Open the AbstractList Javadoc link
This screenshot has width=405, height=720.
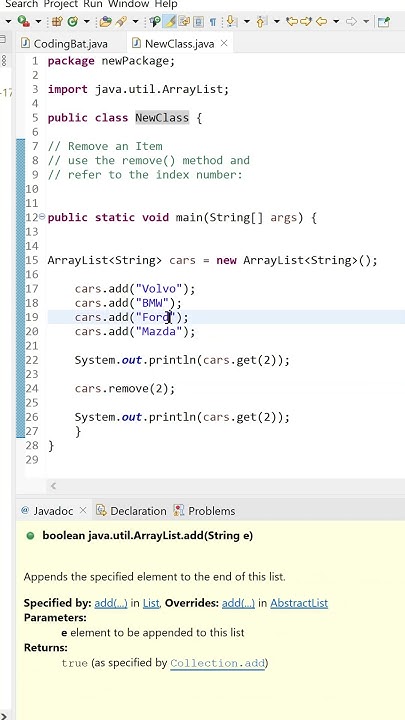coord(299,603)
